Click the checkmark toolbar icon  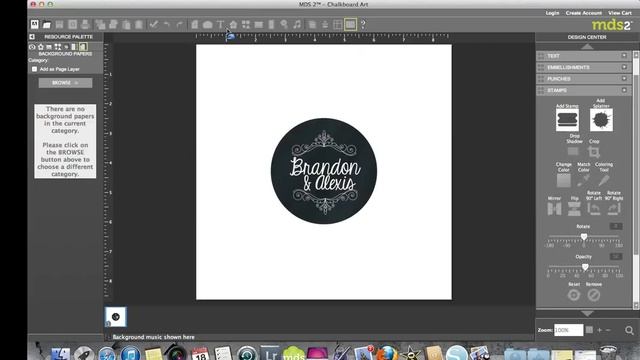pyautogui.click(x=153, y=24)
